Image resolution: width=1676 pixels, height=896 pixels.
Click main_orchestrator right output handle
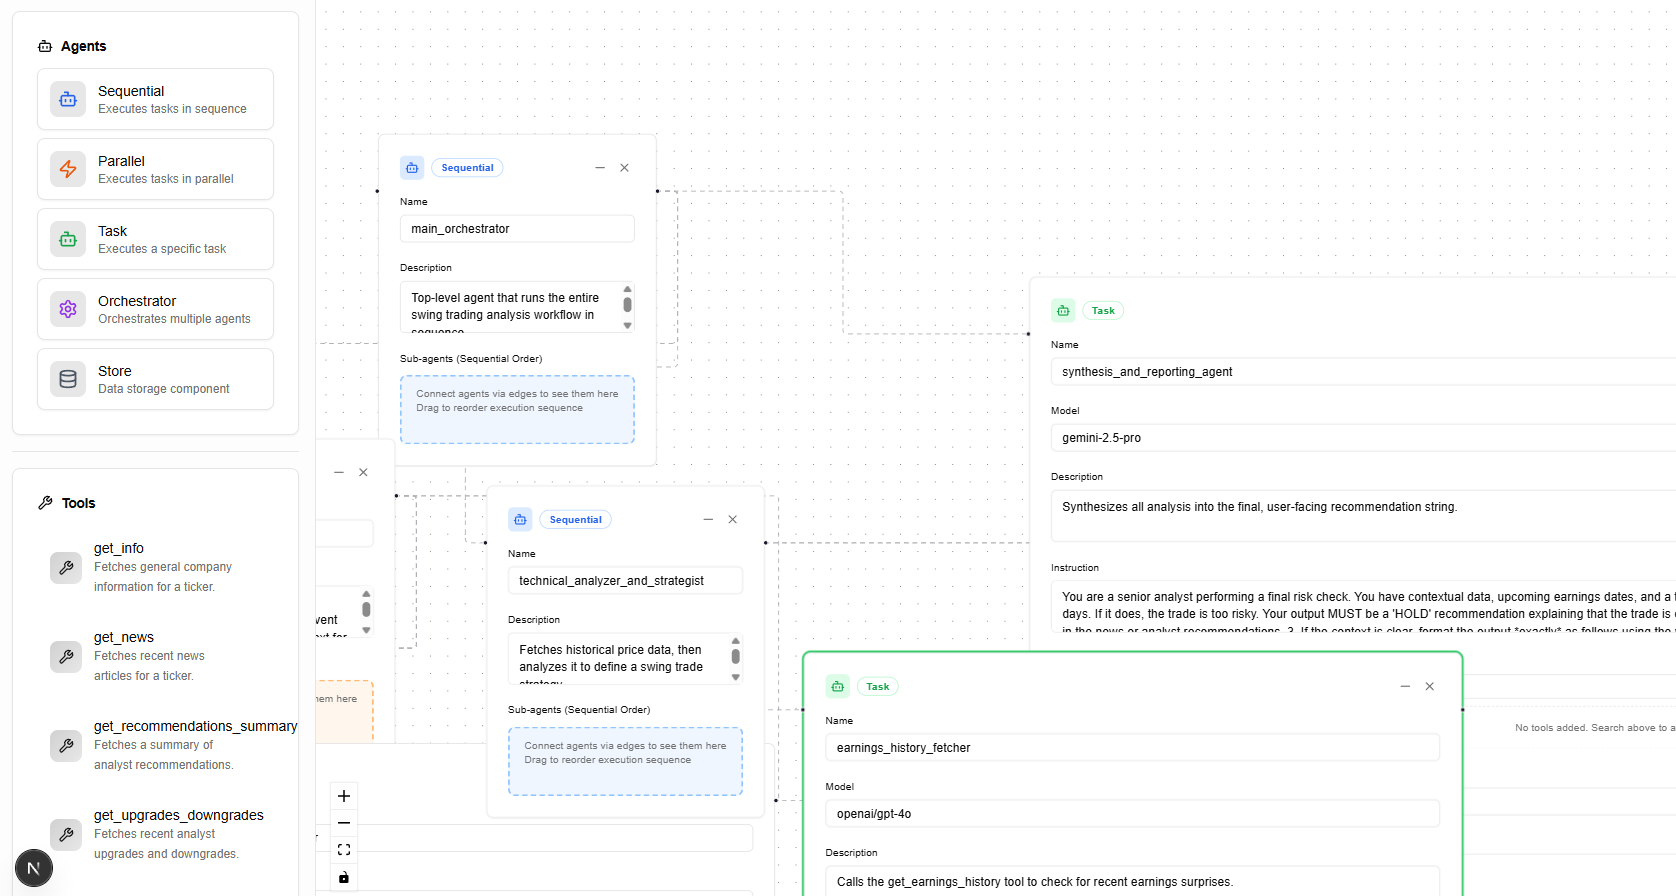point(657,191)
